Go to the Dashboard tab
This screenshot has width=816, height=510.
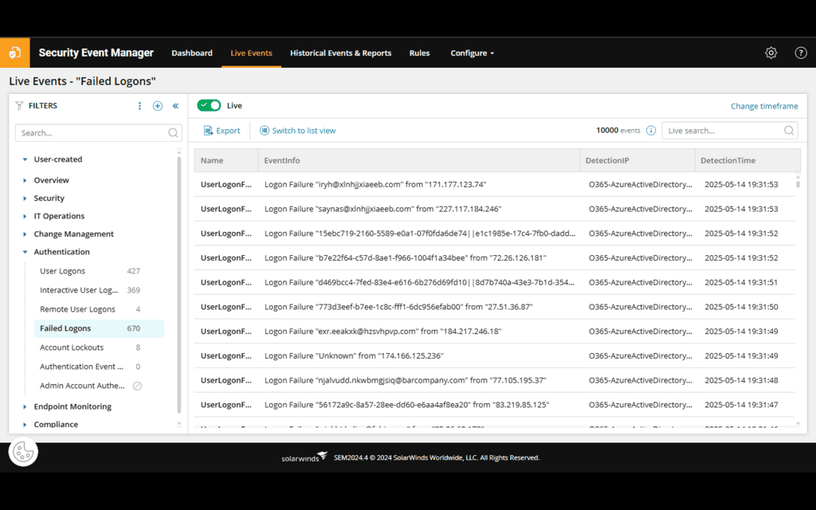coord(192,53)
